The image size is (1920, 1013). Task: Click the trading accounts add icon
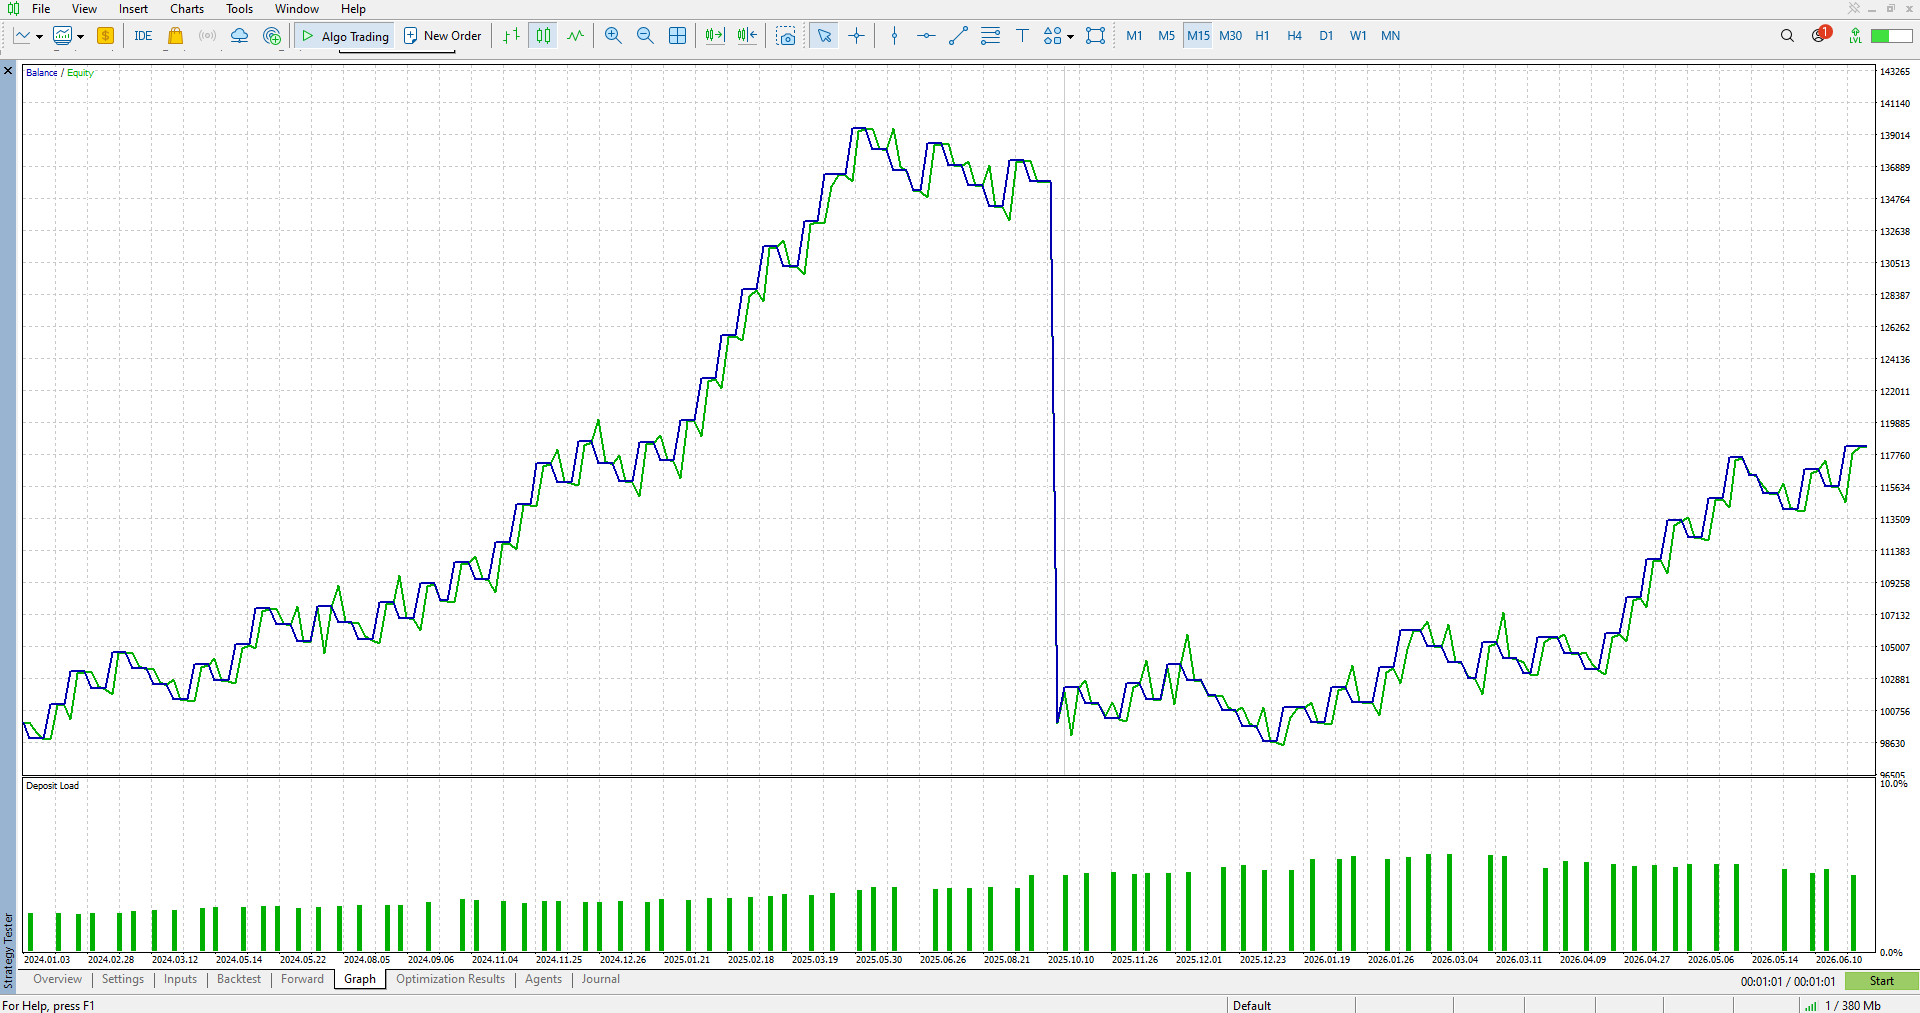272,36
